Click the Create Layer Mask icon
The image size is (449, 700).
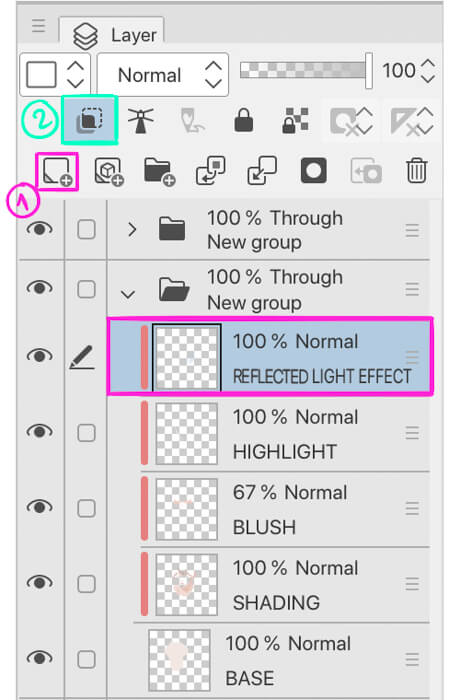(313, 171)
